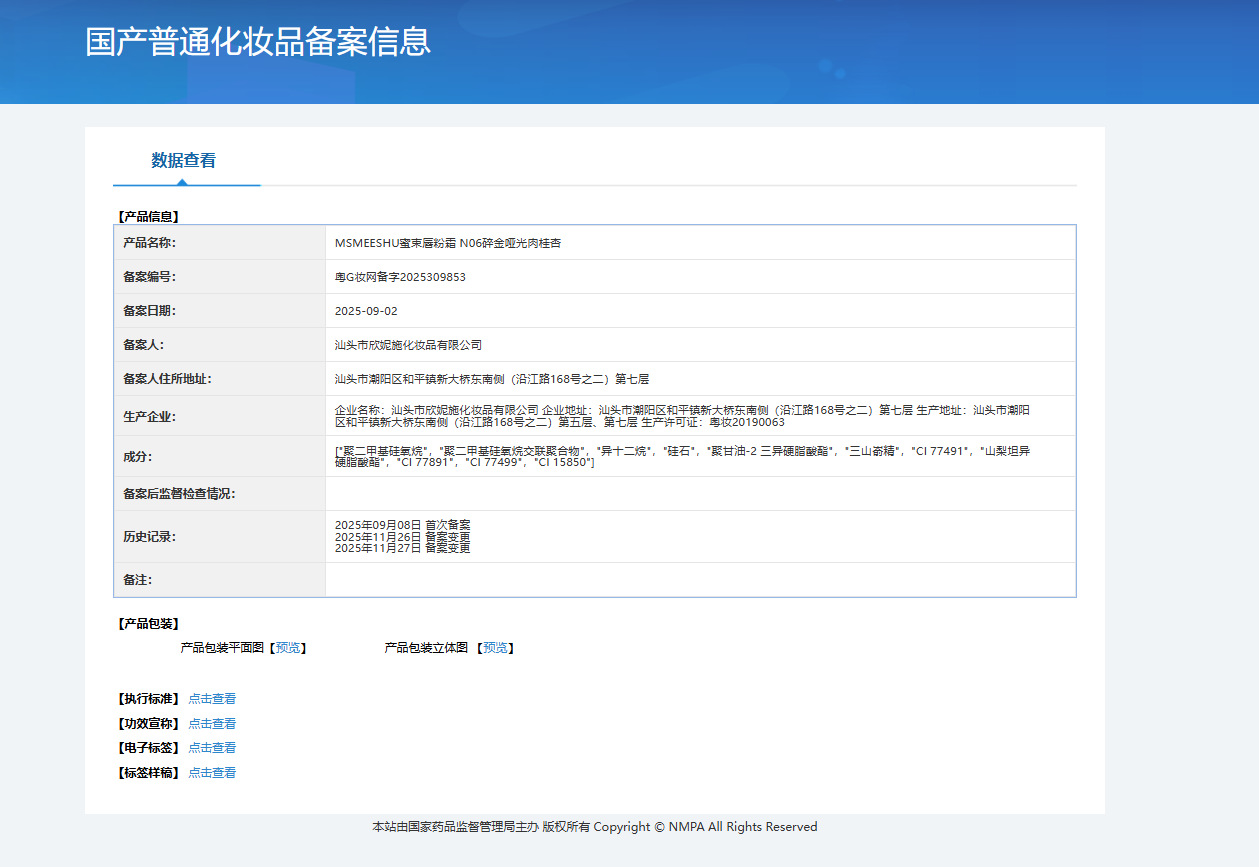This screenshot has height=867, width=1259.
Task: Preview the 产品包装平面图 image
Action: point(287,648)
